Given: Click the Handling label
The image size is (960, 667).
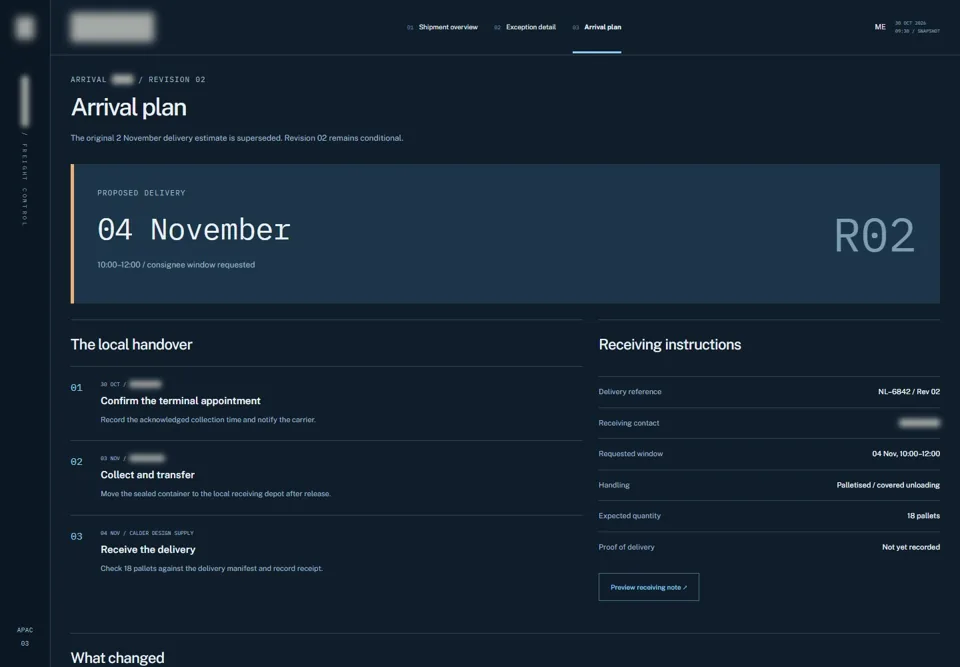Looking at the screenshot, I should coord(613,485).
